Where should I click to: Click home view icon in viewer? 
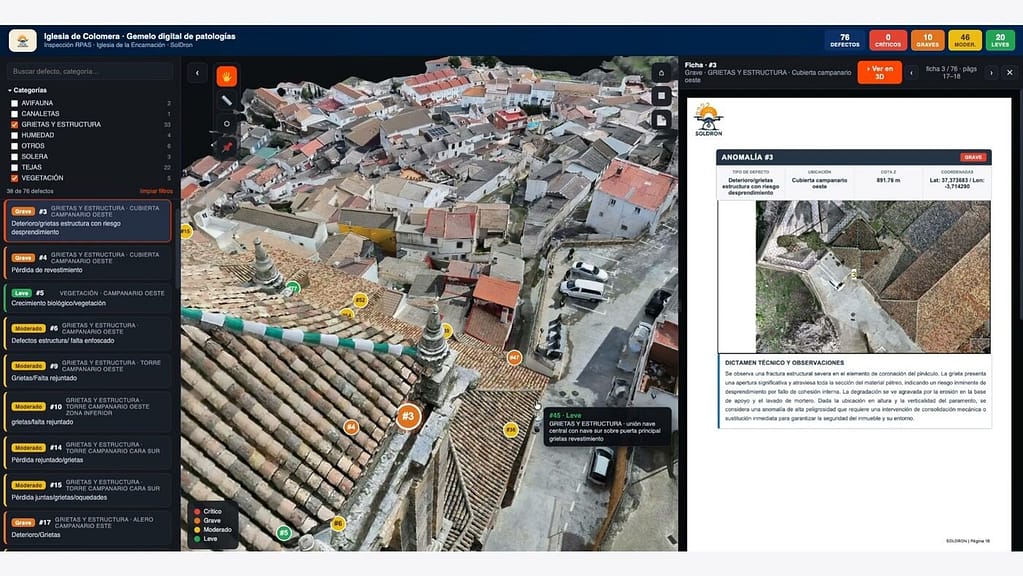(x=661, y=73)
